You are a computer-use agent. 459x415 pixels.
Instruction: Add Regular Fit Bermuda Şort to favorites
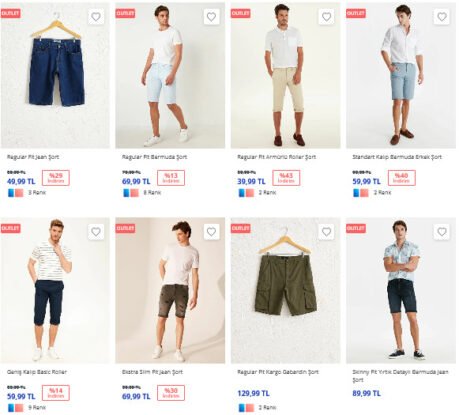211,17
